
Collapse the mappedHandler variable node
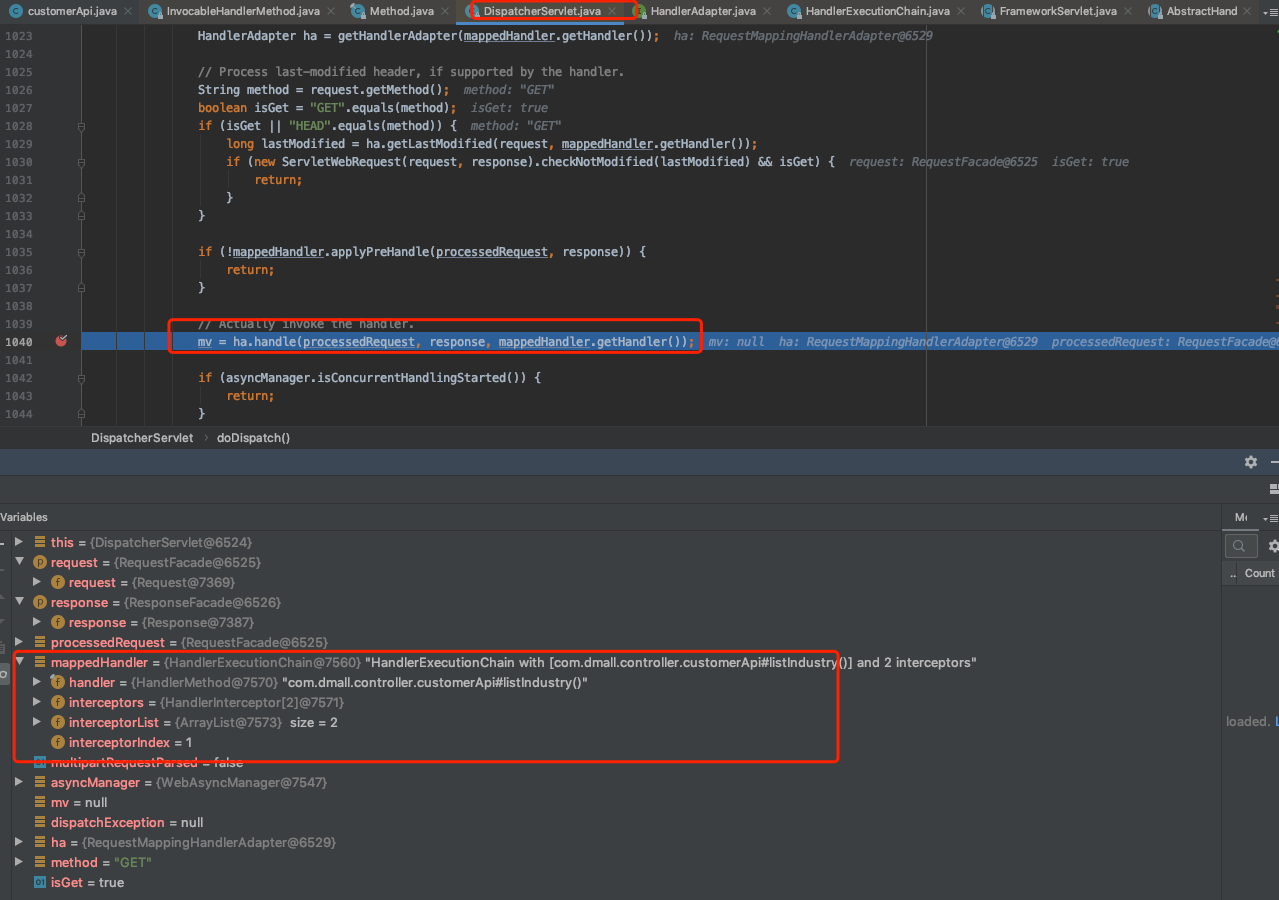coord(18,662)
